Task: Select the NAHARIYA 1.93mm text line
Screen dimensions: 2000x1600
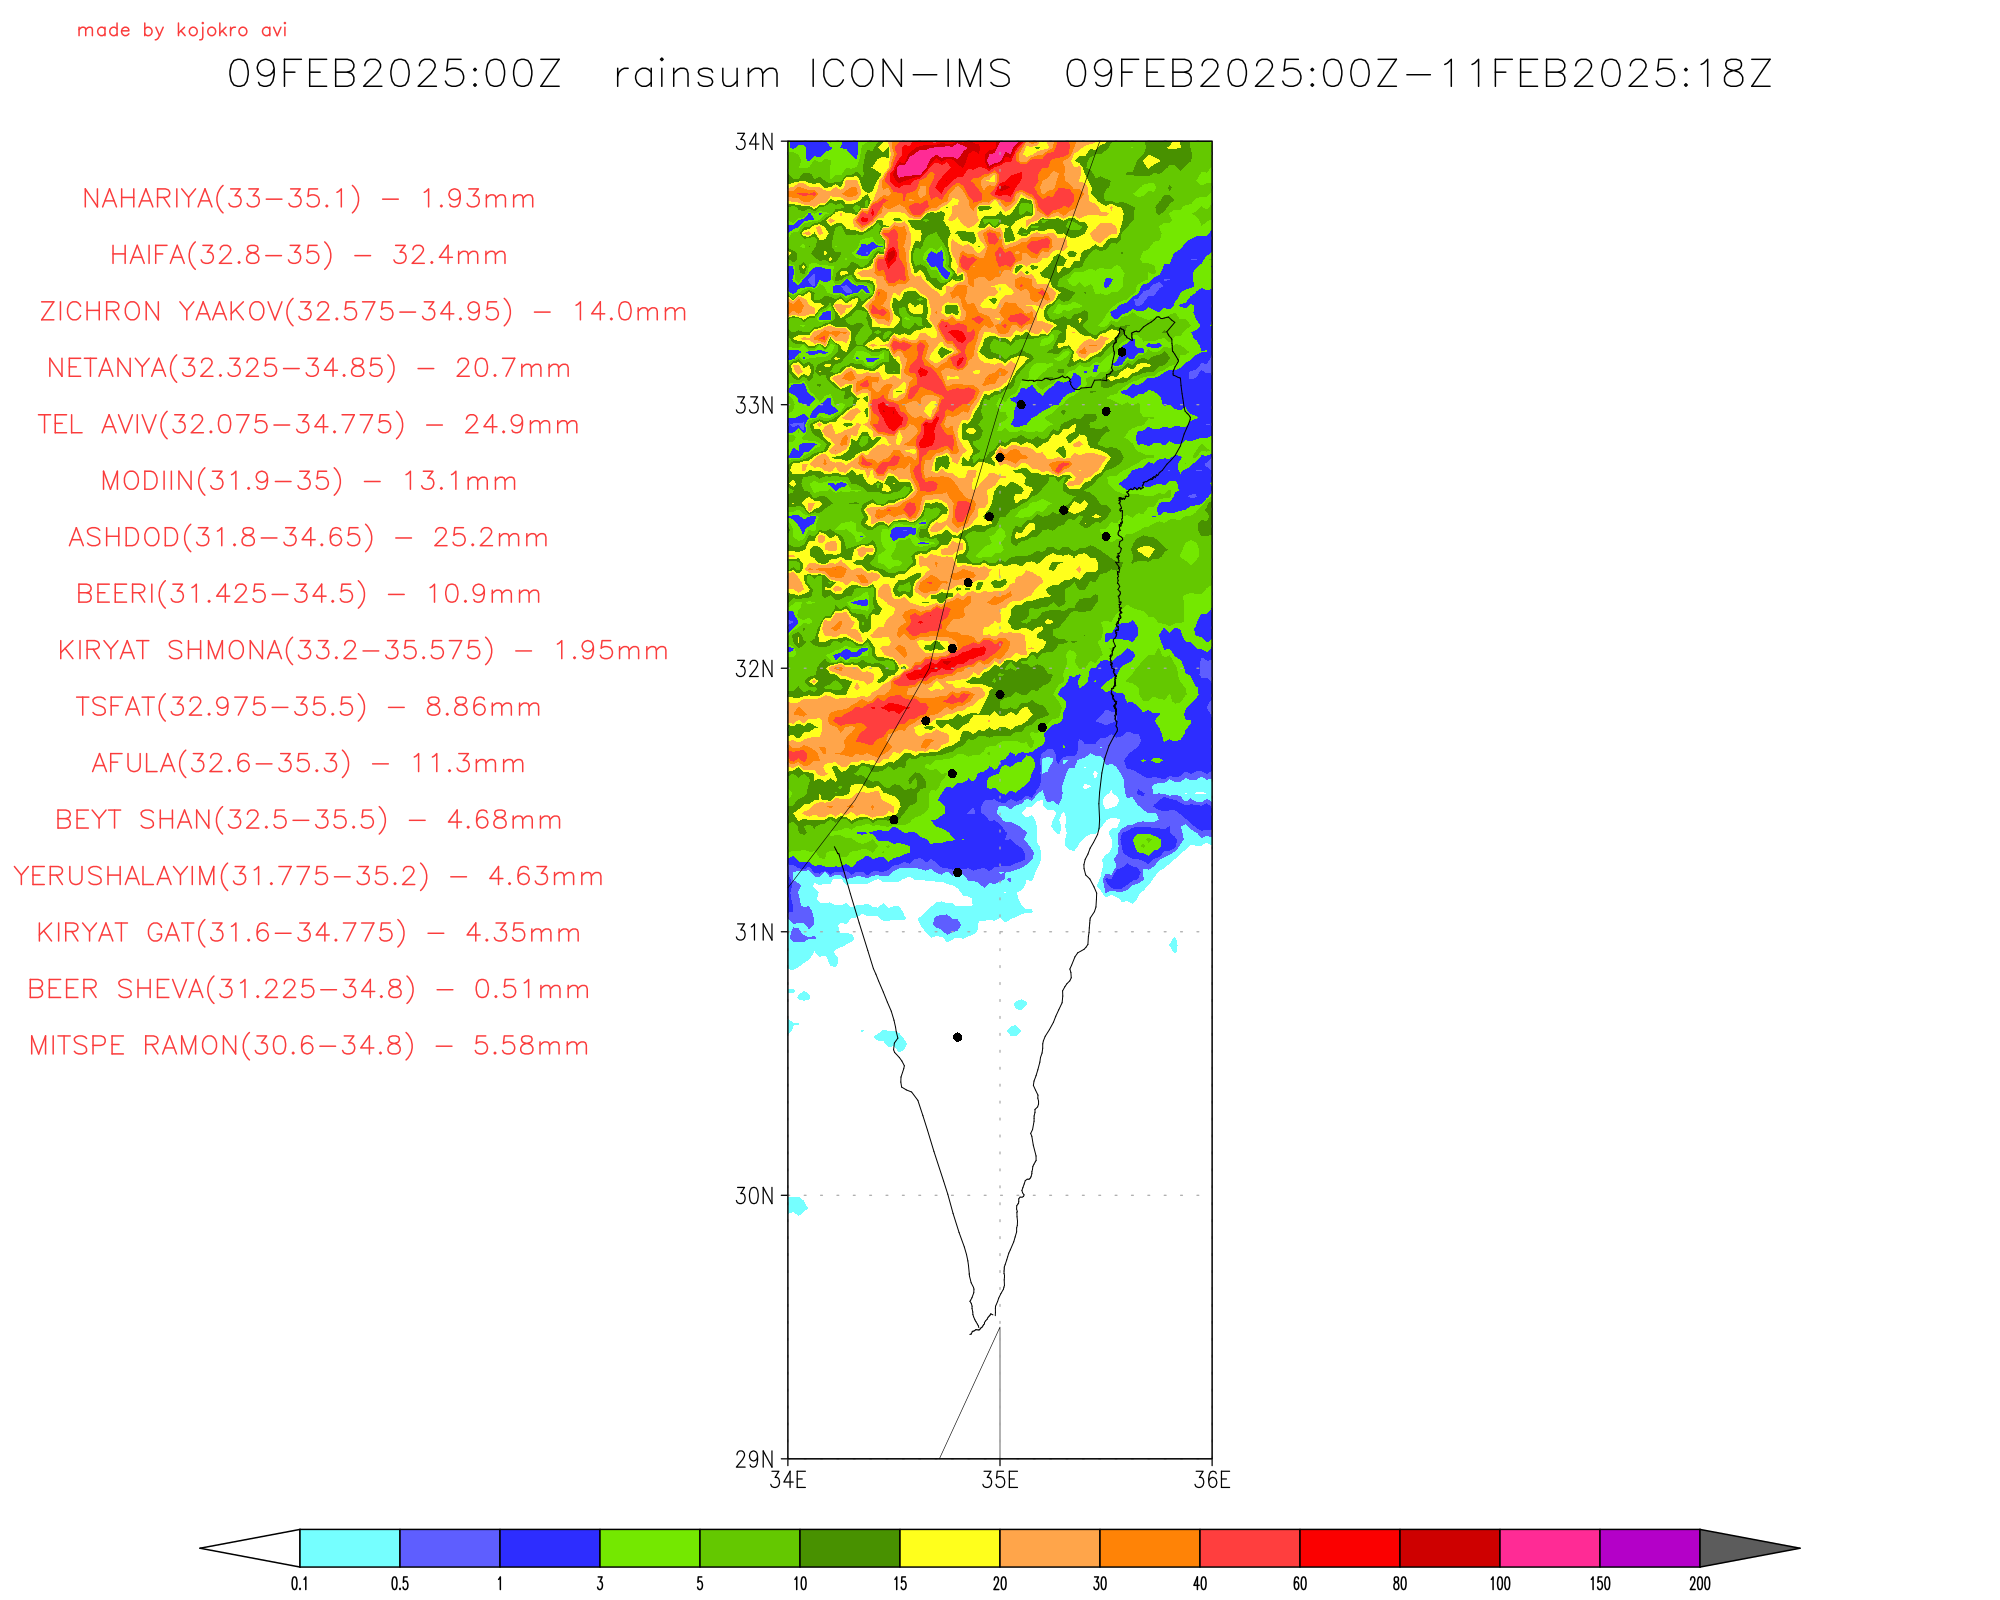Action: pos(309,199)
